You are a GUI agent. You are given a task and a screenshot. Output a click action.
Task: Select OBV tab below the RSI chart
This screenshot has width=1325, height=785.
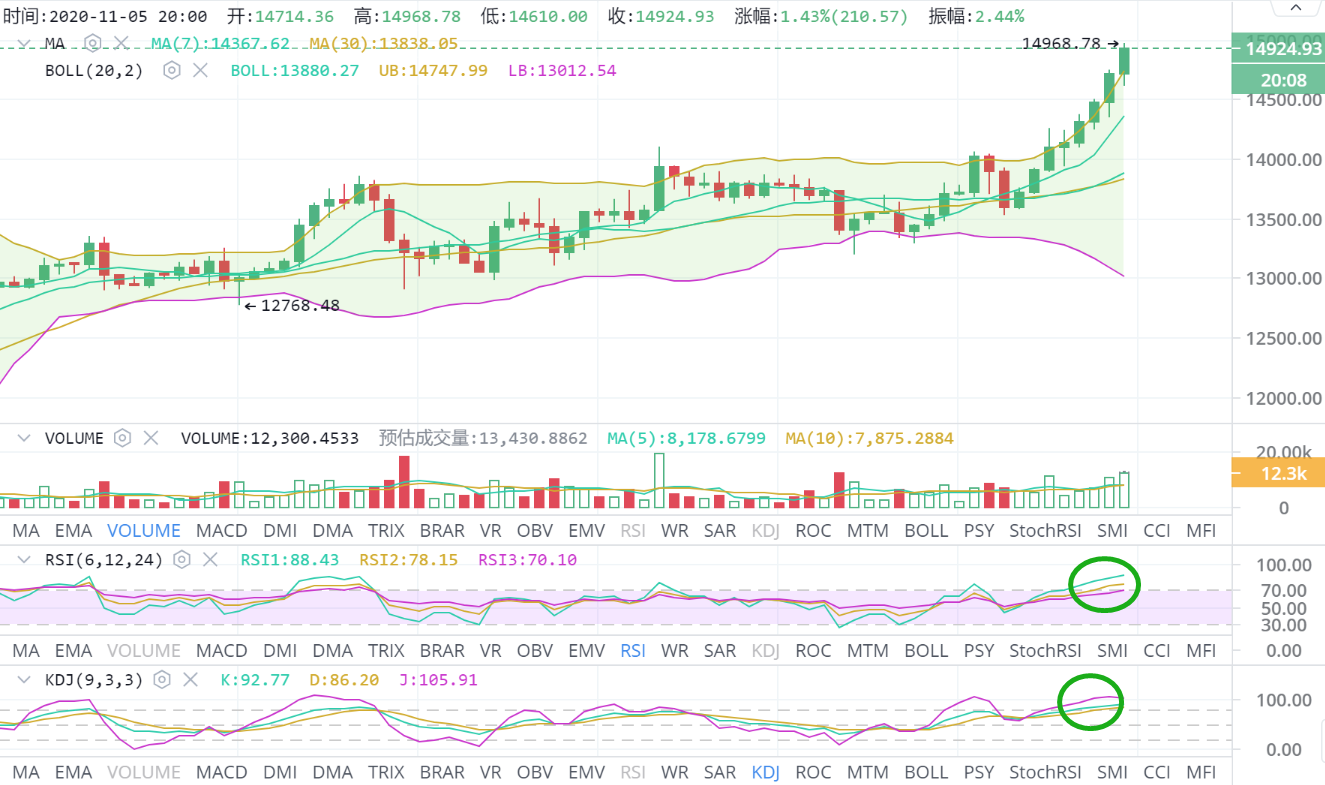point(535,651)
